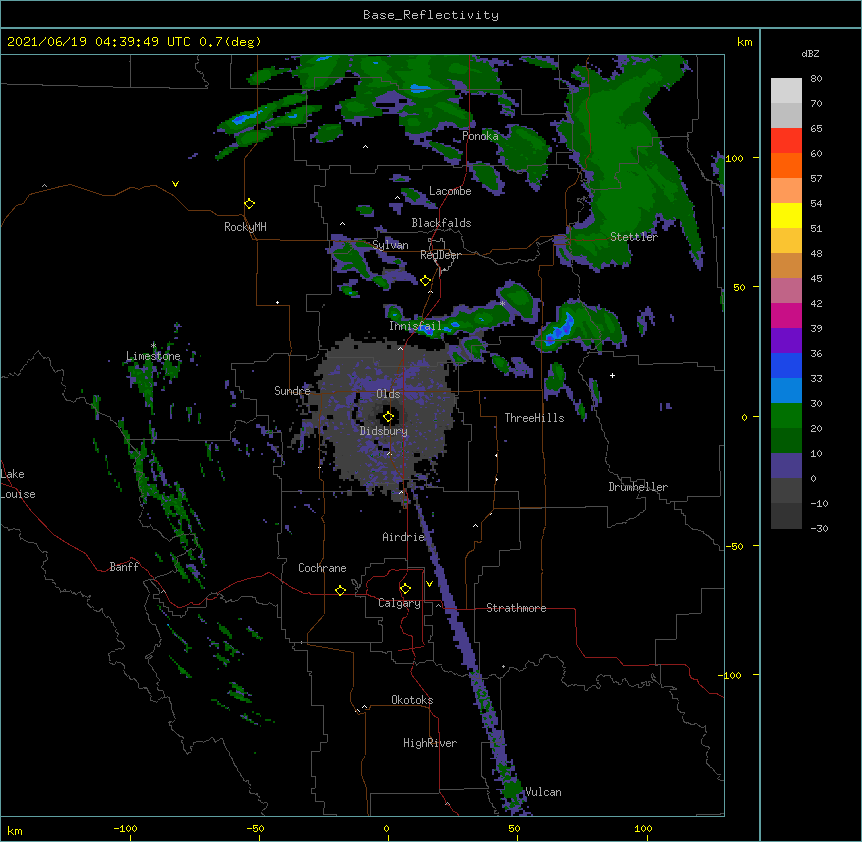The height and width of the screenshot is (842, 862).
Task: Select the radar site diamond between Olds and Didsbury
Action: click(388, 417)
